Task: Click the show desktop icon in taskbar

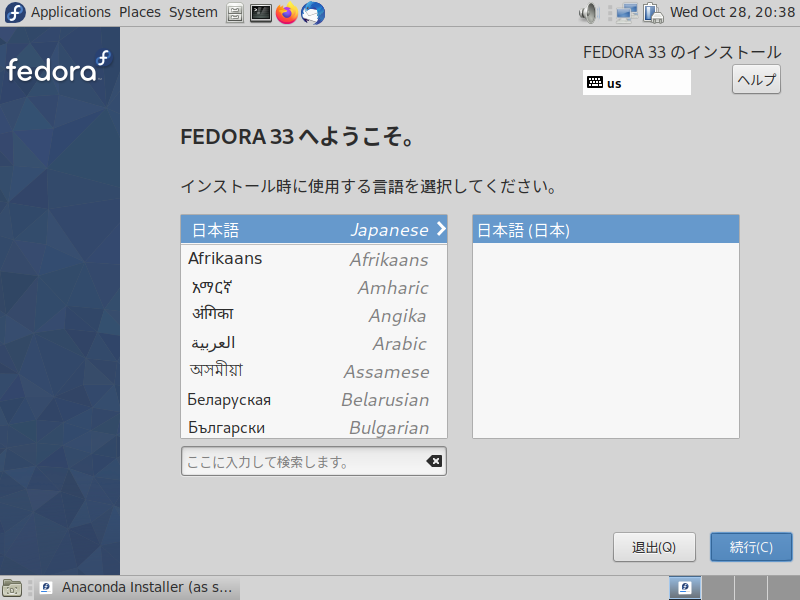Action: coord(12,588)
